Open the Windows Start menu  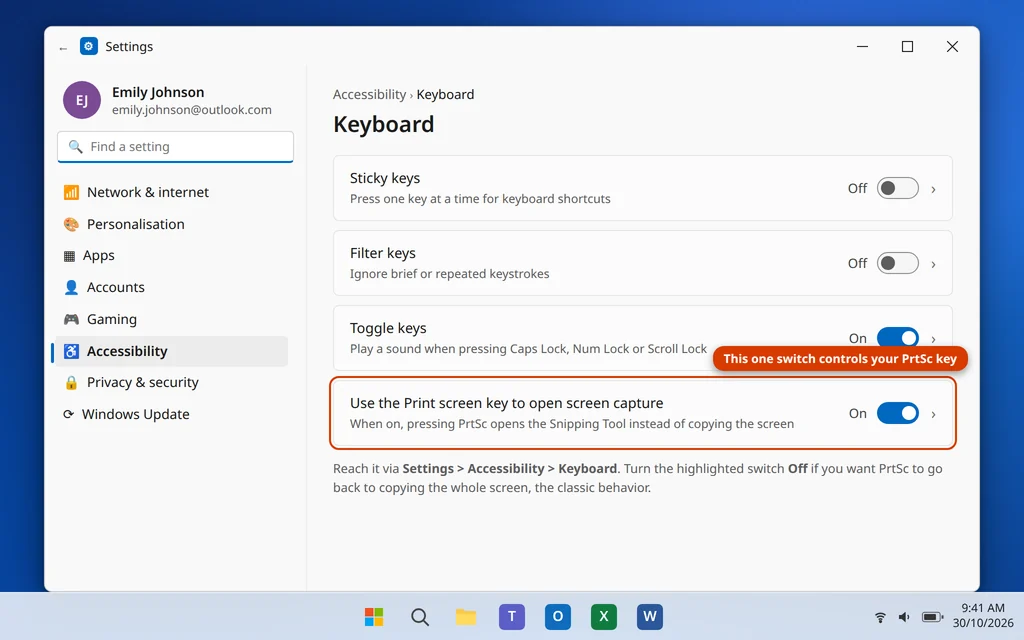point(374,616)
